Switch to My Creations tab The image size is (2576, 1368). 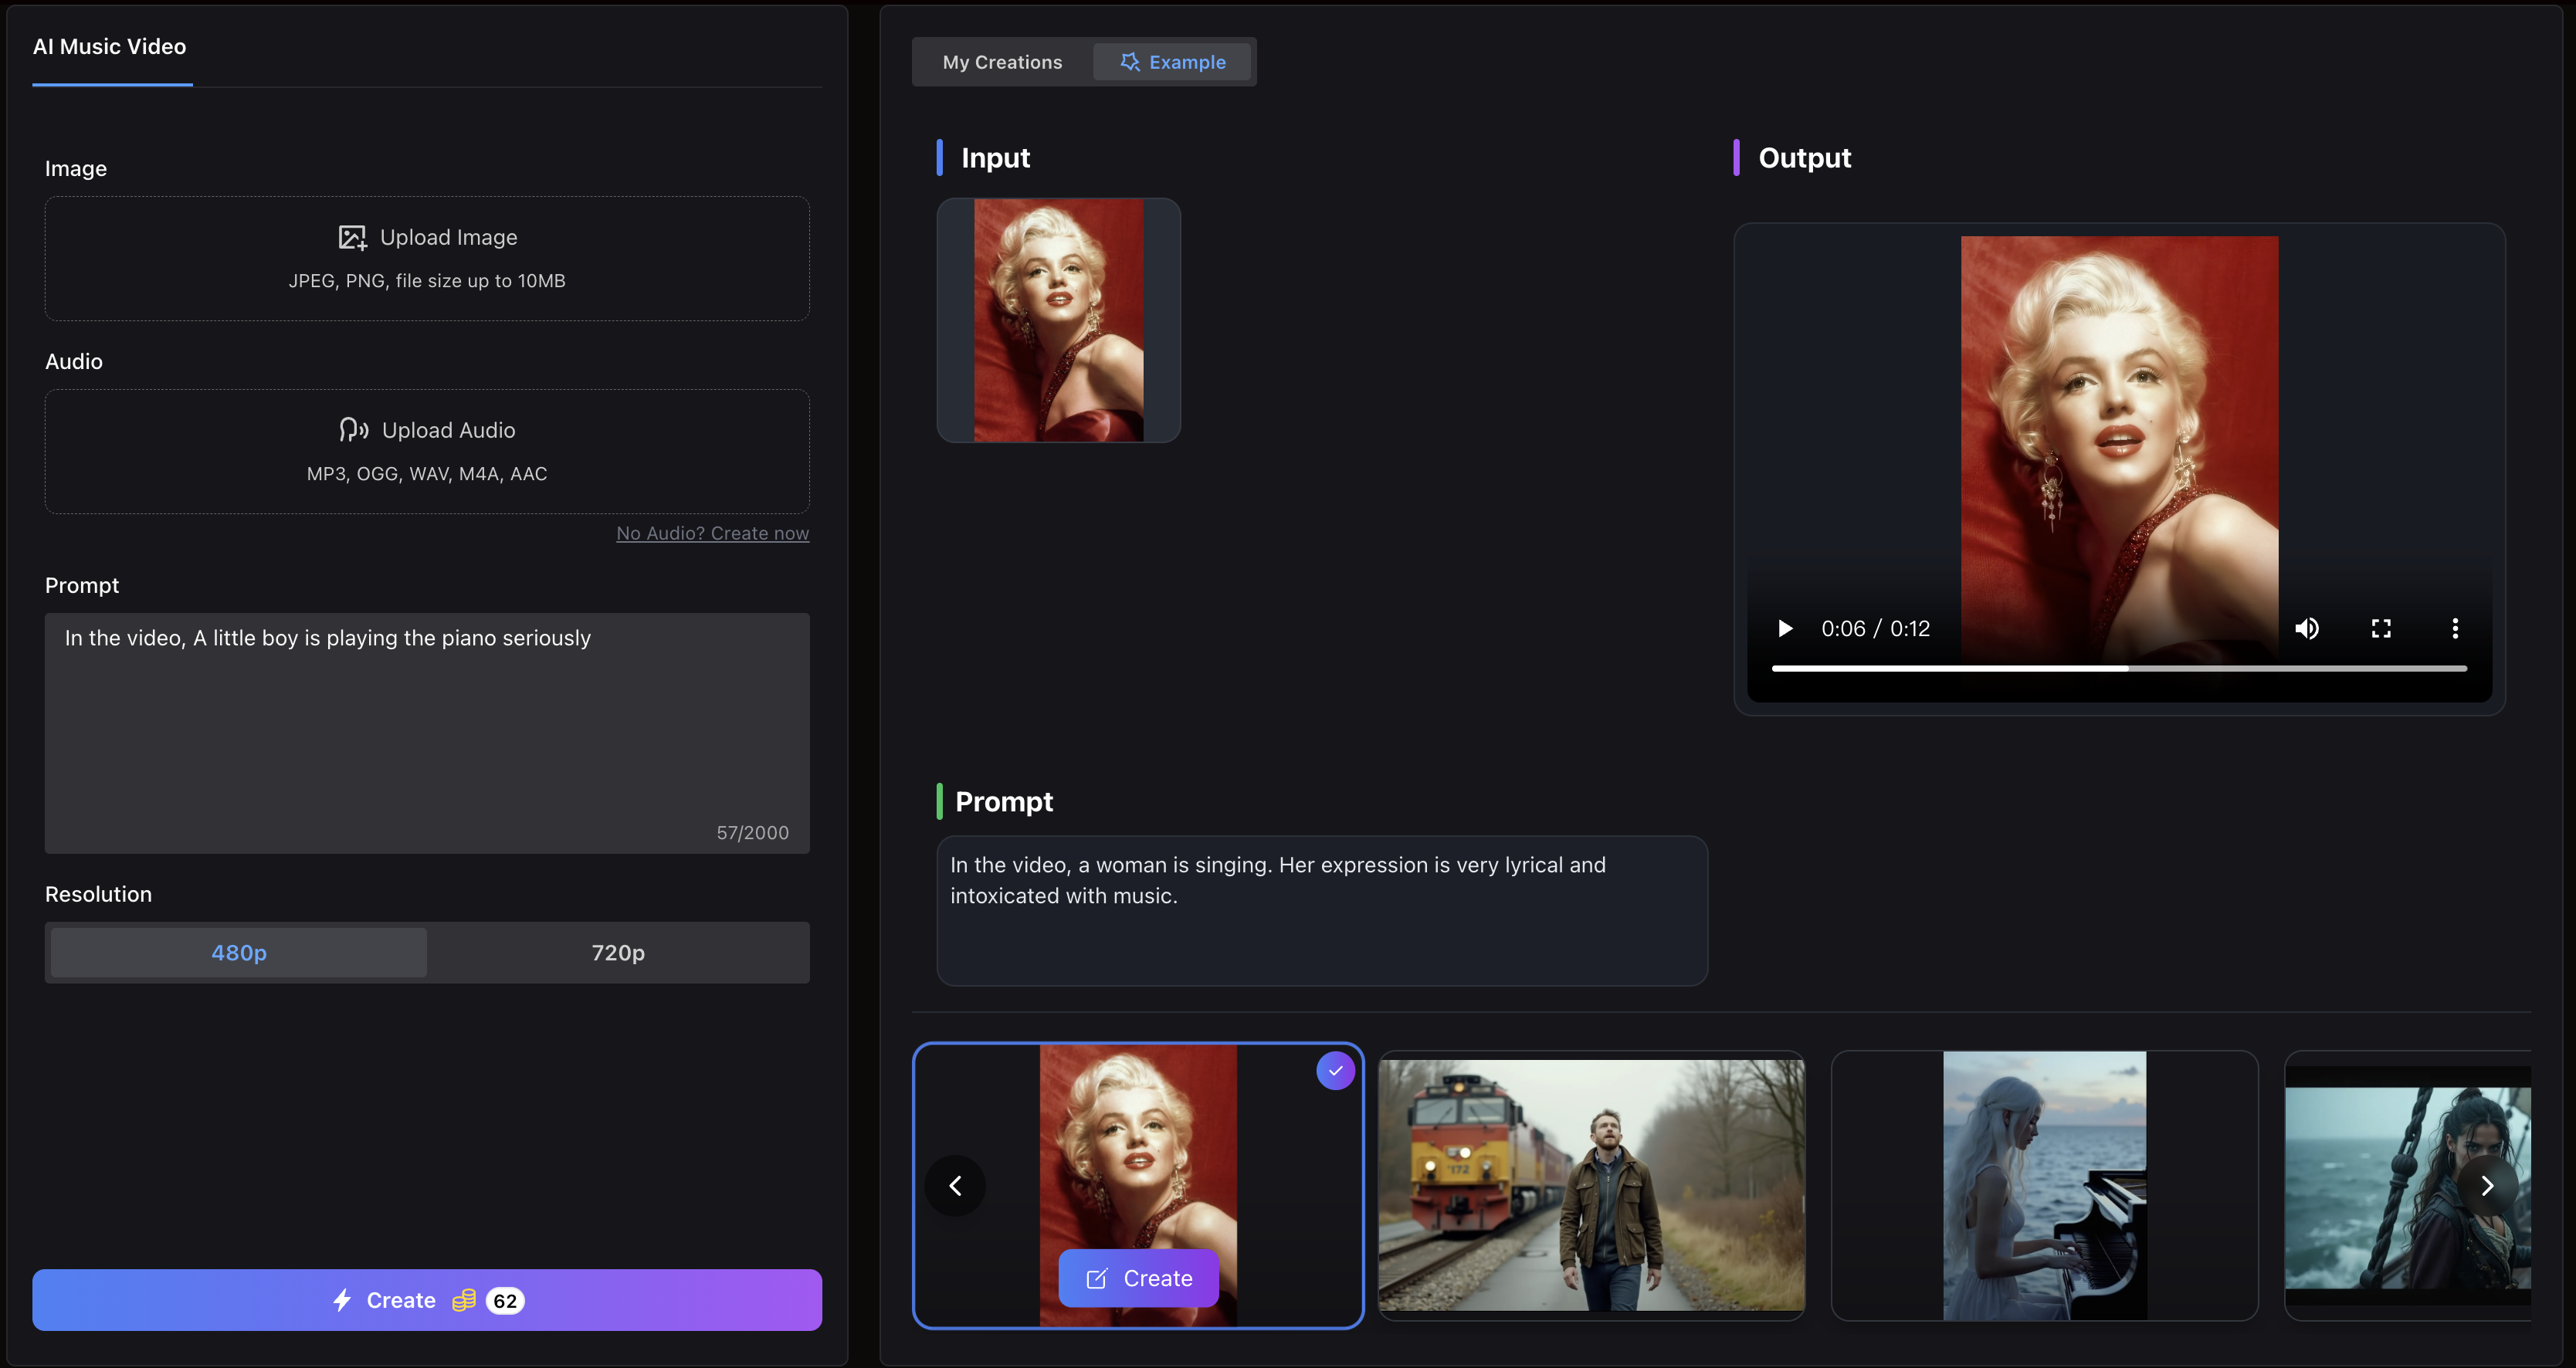tap(1002, 62)
